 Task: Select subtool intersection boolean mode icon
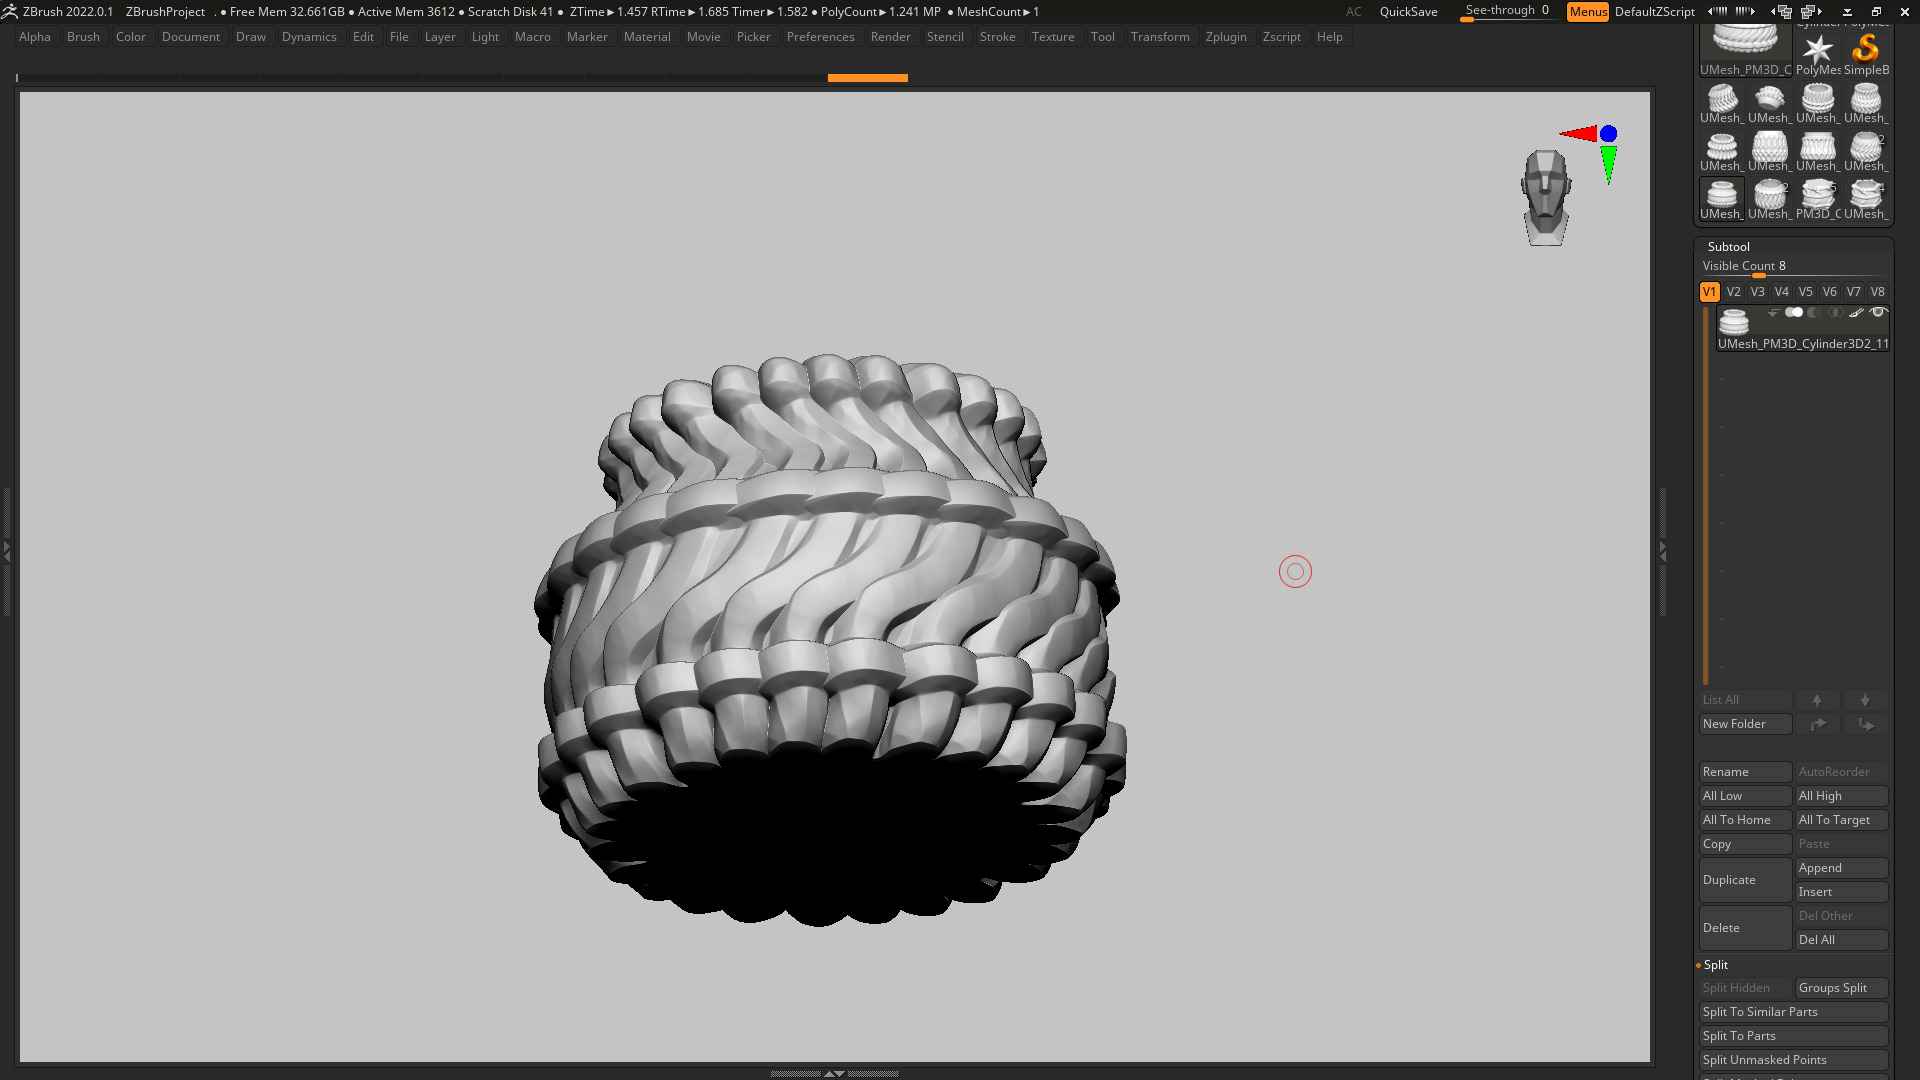[x=1836, y=313]
